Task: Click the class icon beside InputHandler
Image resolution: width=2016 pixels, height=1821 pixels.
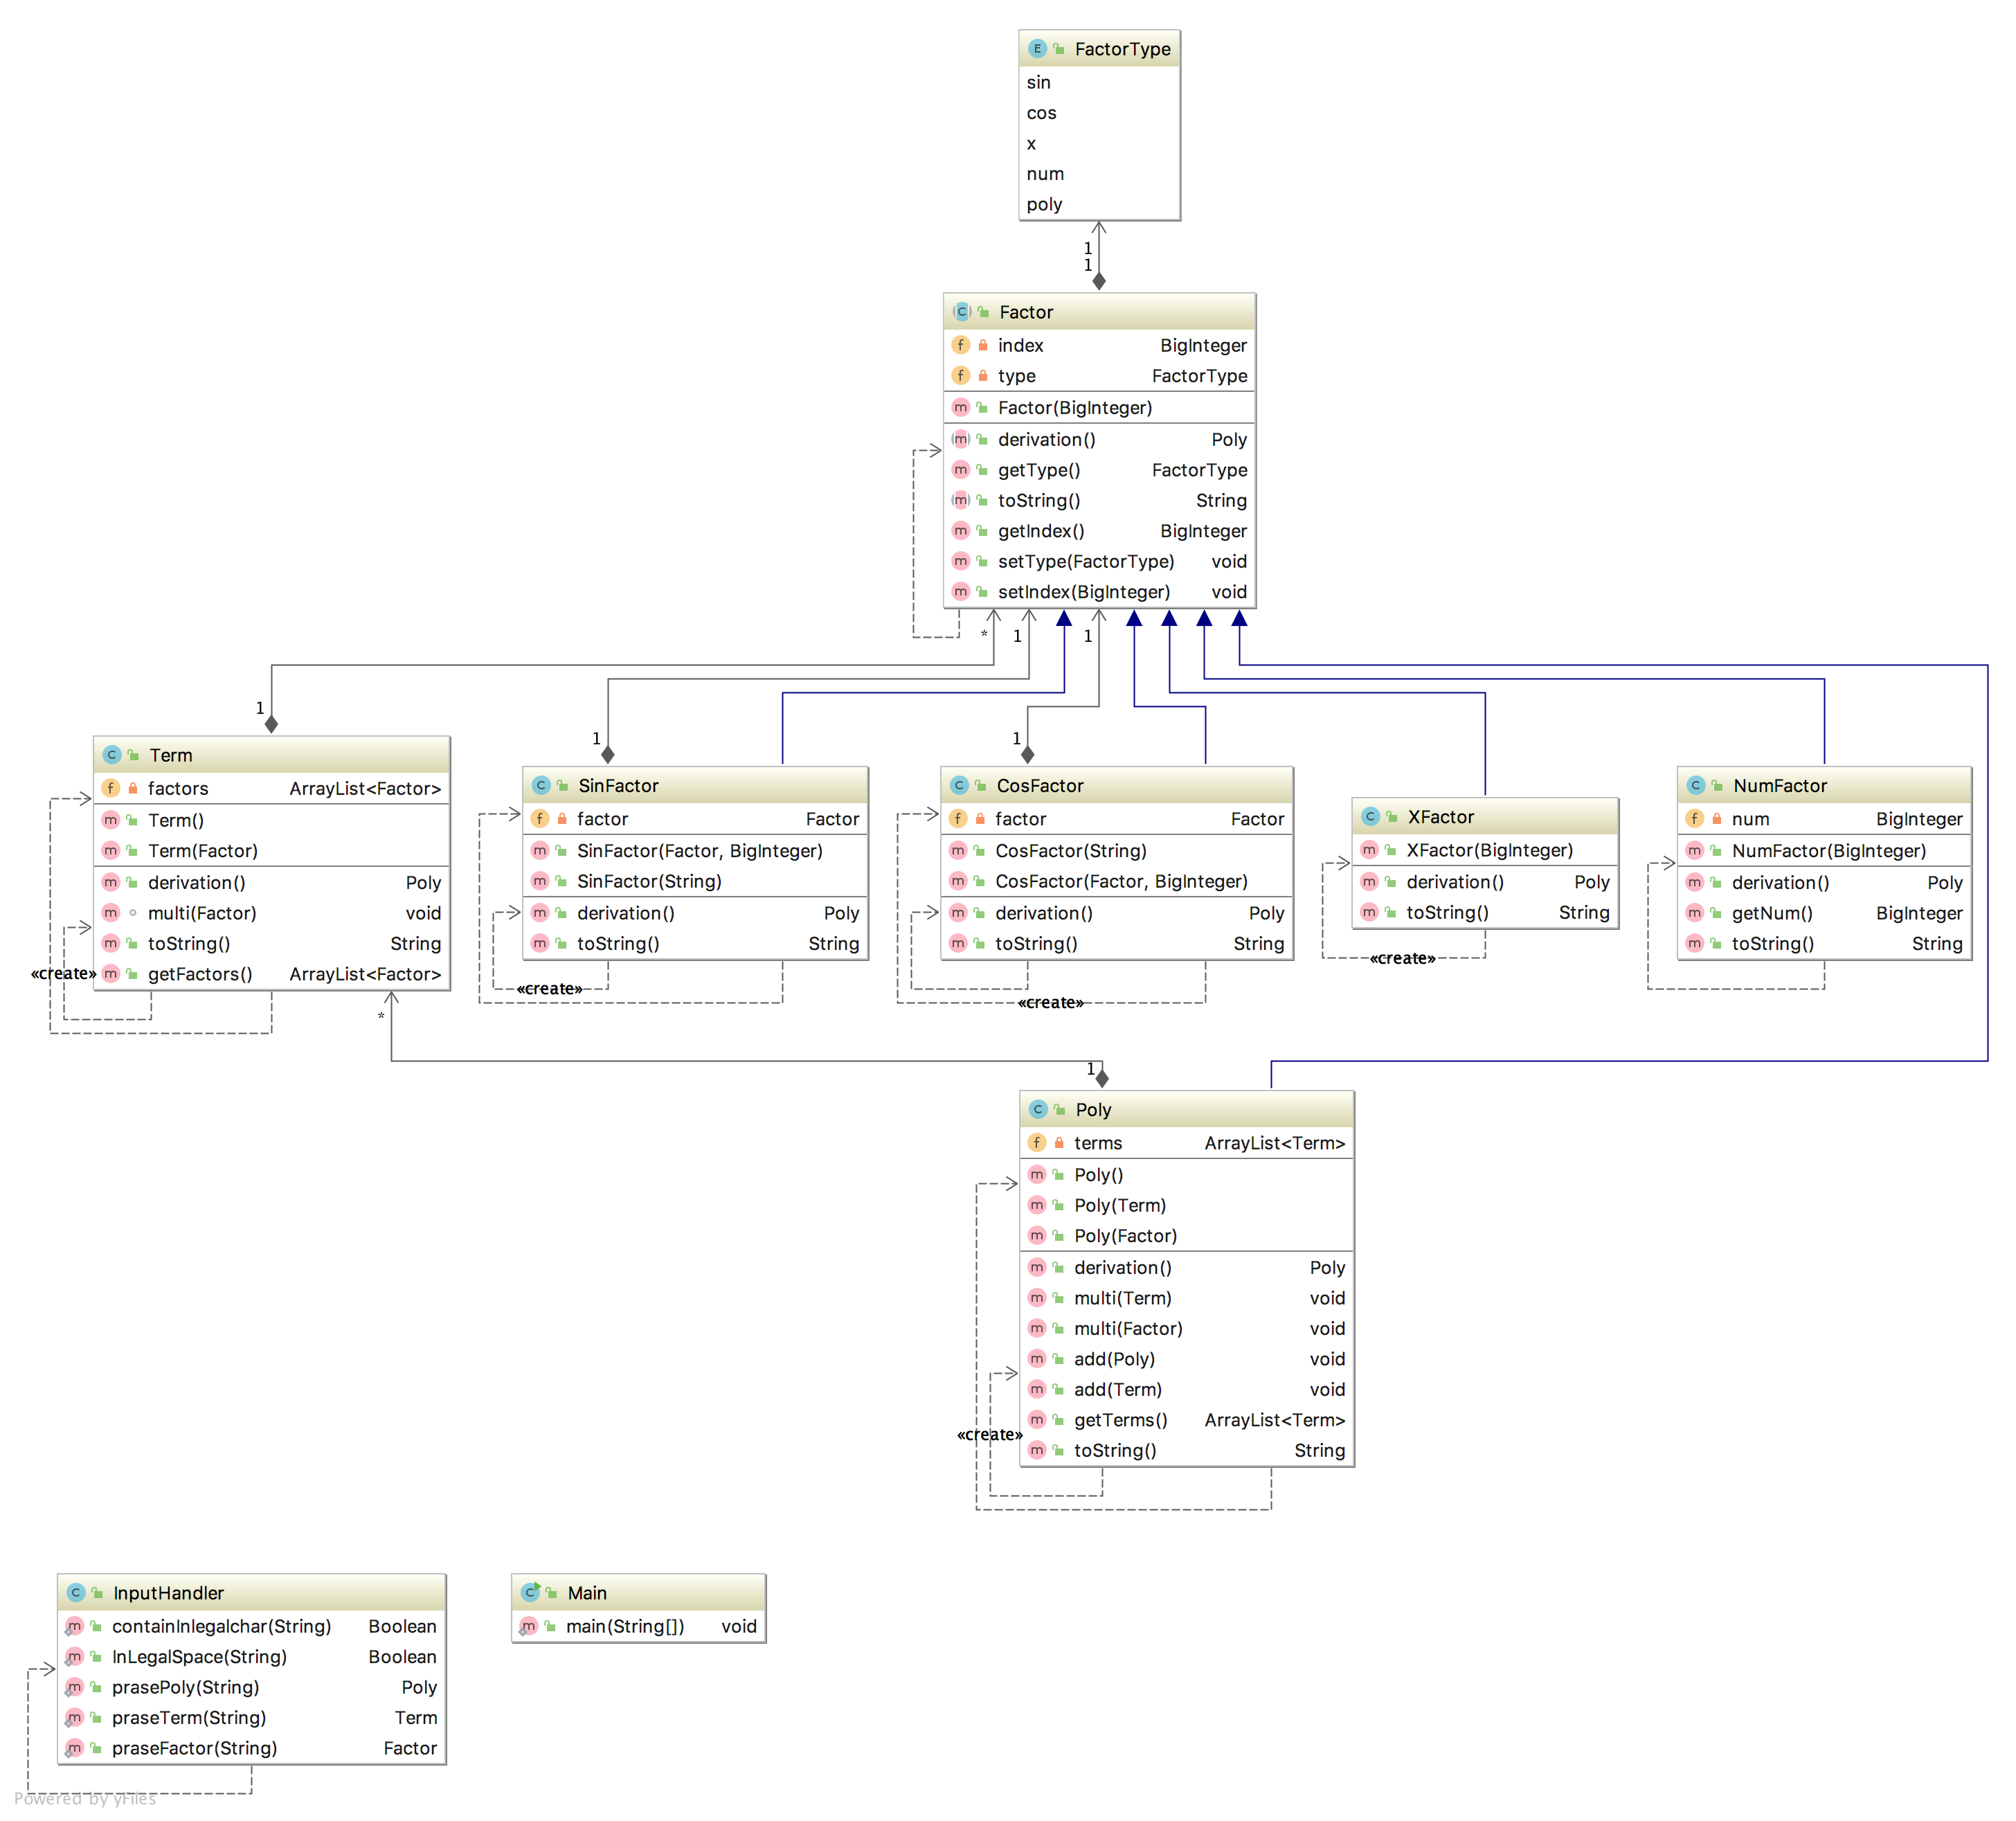Action: pos(76,1592)
